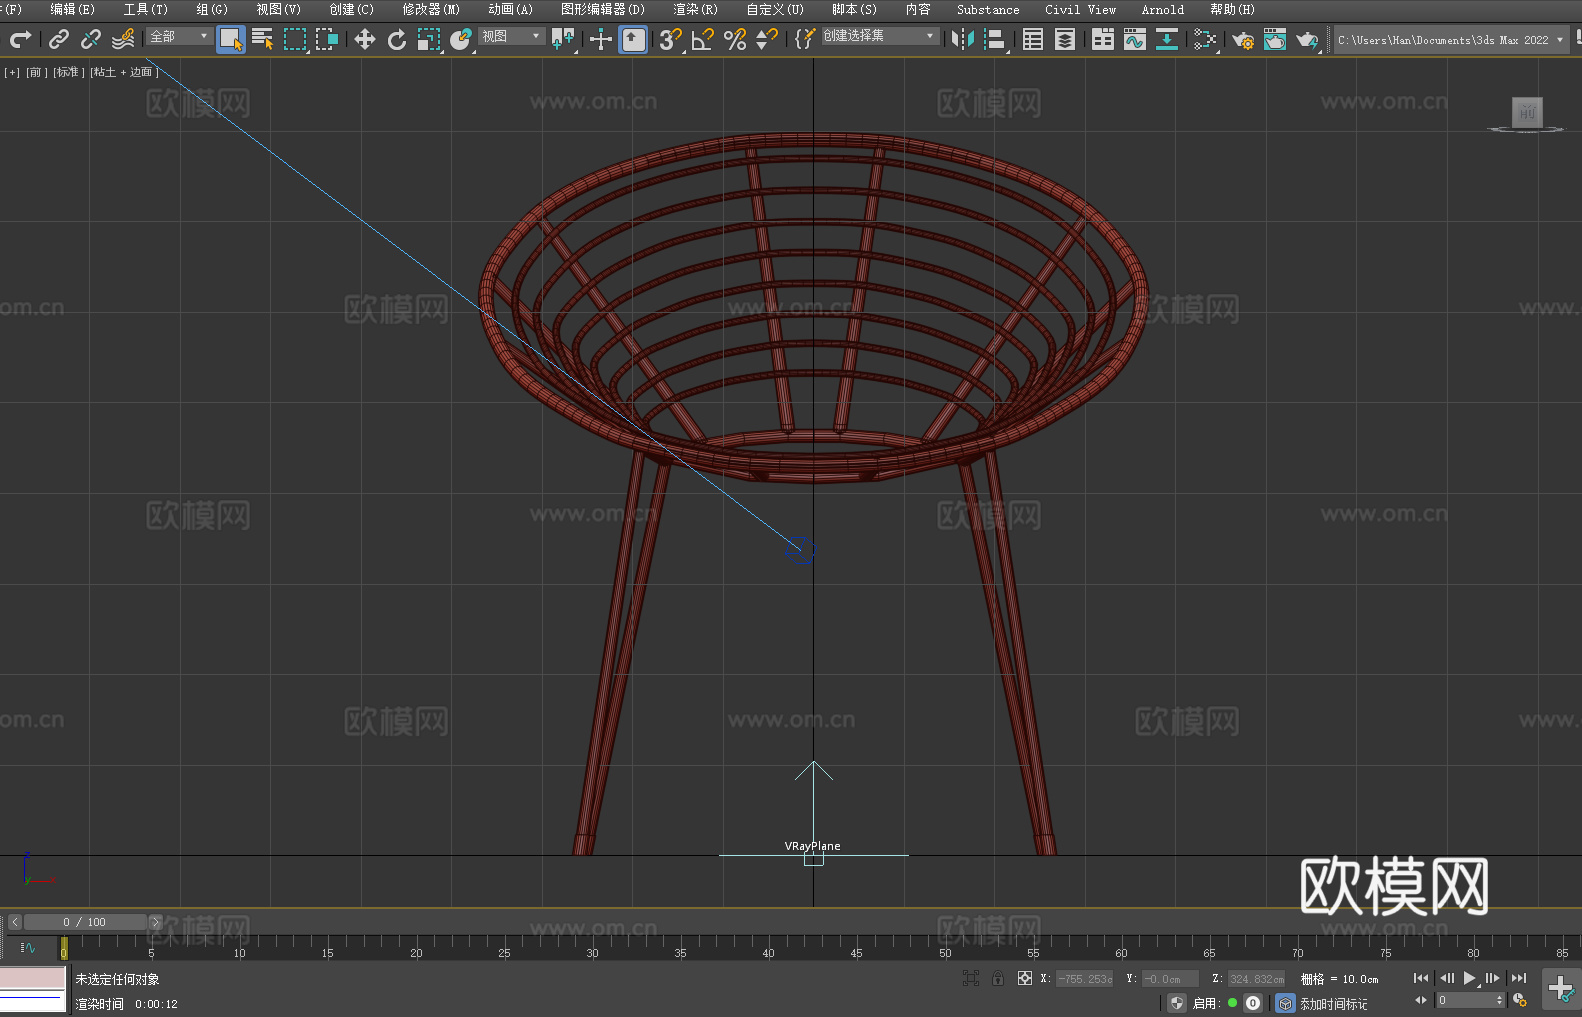Open the 编辑(E) menu
Viewport: 1582px width, 1017px height.
tap(72, 9)
